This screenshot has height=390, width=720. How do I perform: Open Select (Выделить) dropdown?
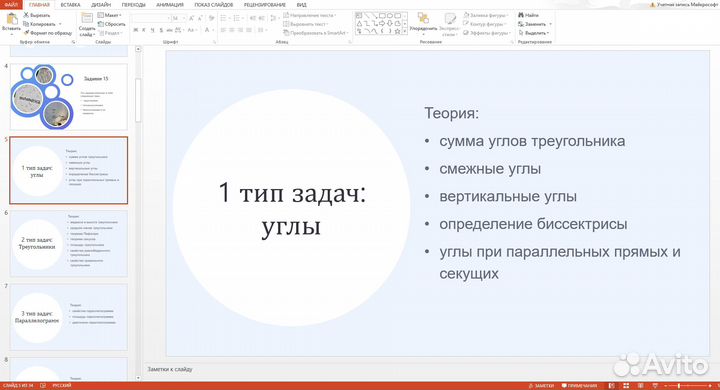pos(534,33)
